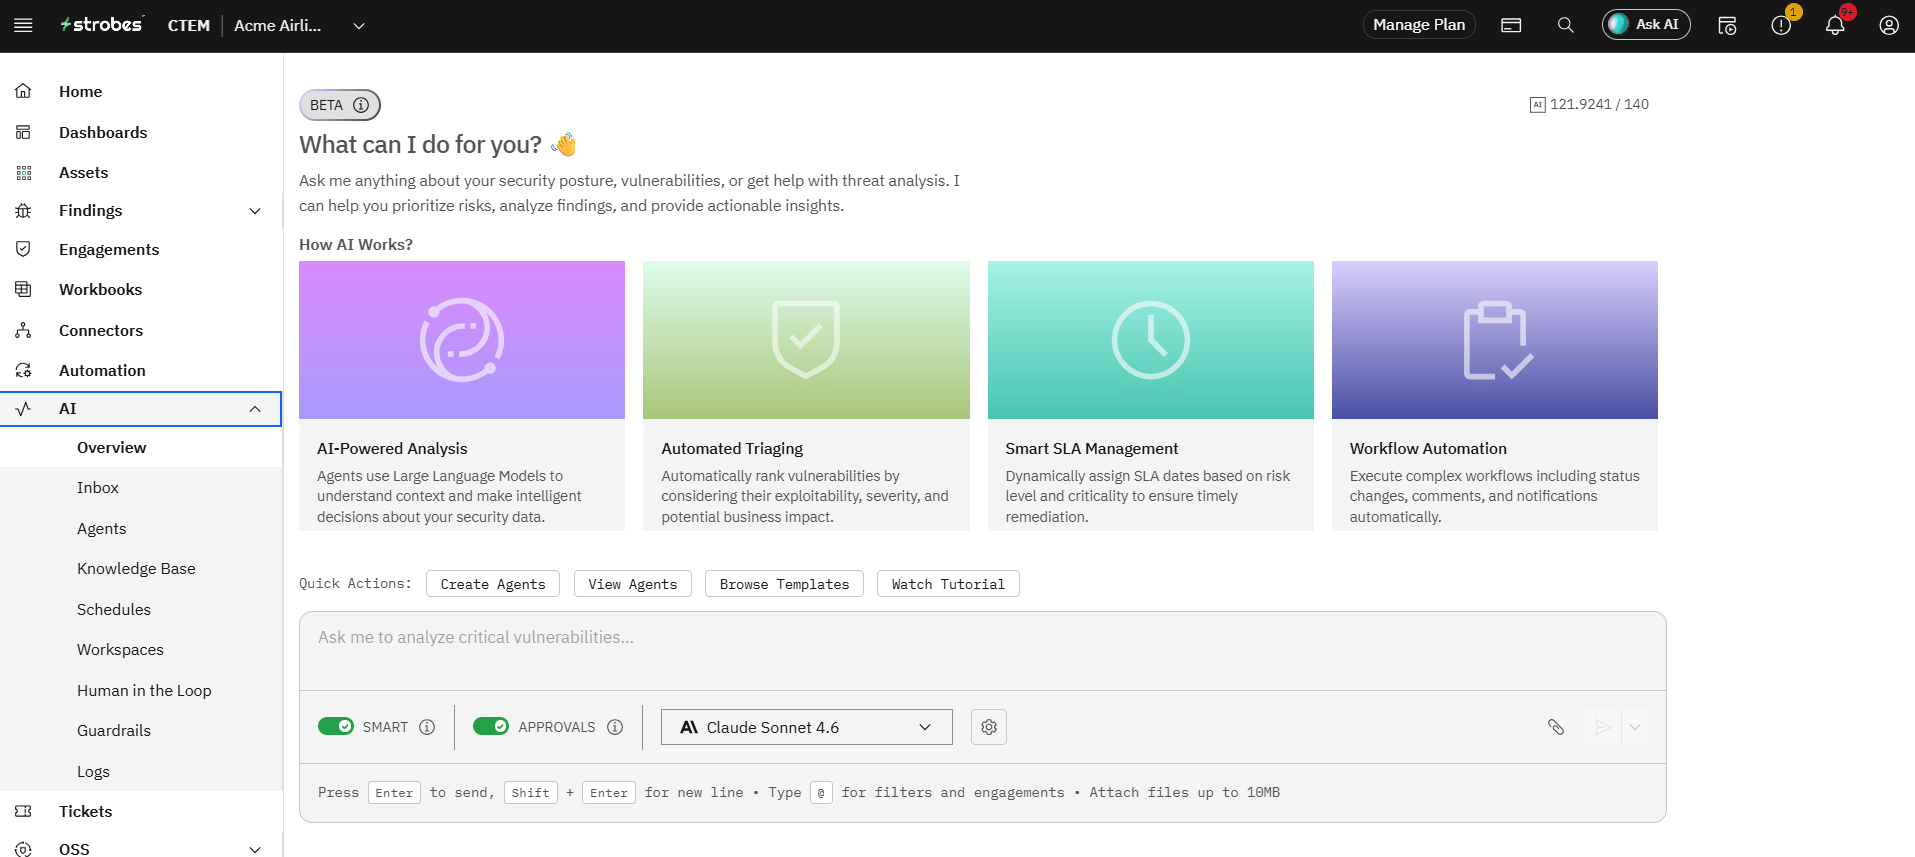Viewport: 1915px width, 857px height.
Task: Click the Manage Plan button
Action: [x=1419, y=25]
